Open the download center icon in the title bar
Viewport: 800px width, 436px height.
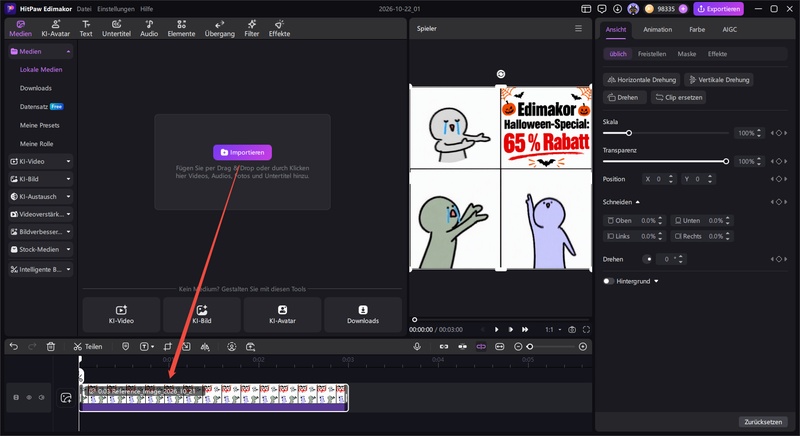point(617,9)
